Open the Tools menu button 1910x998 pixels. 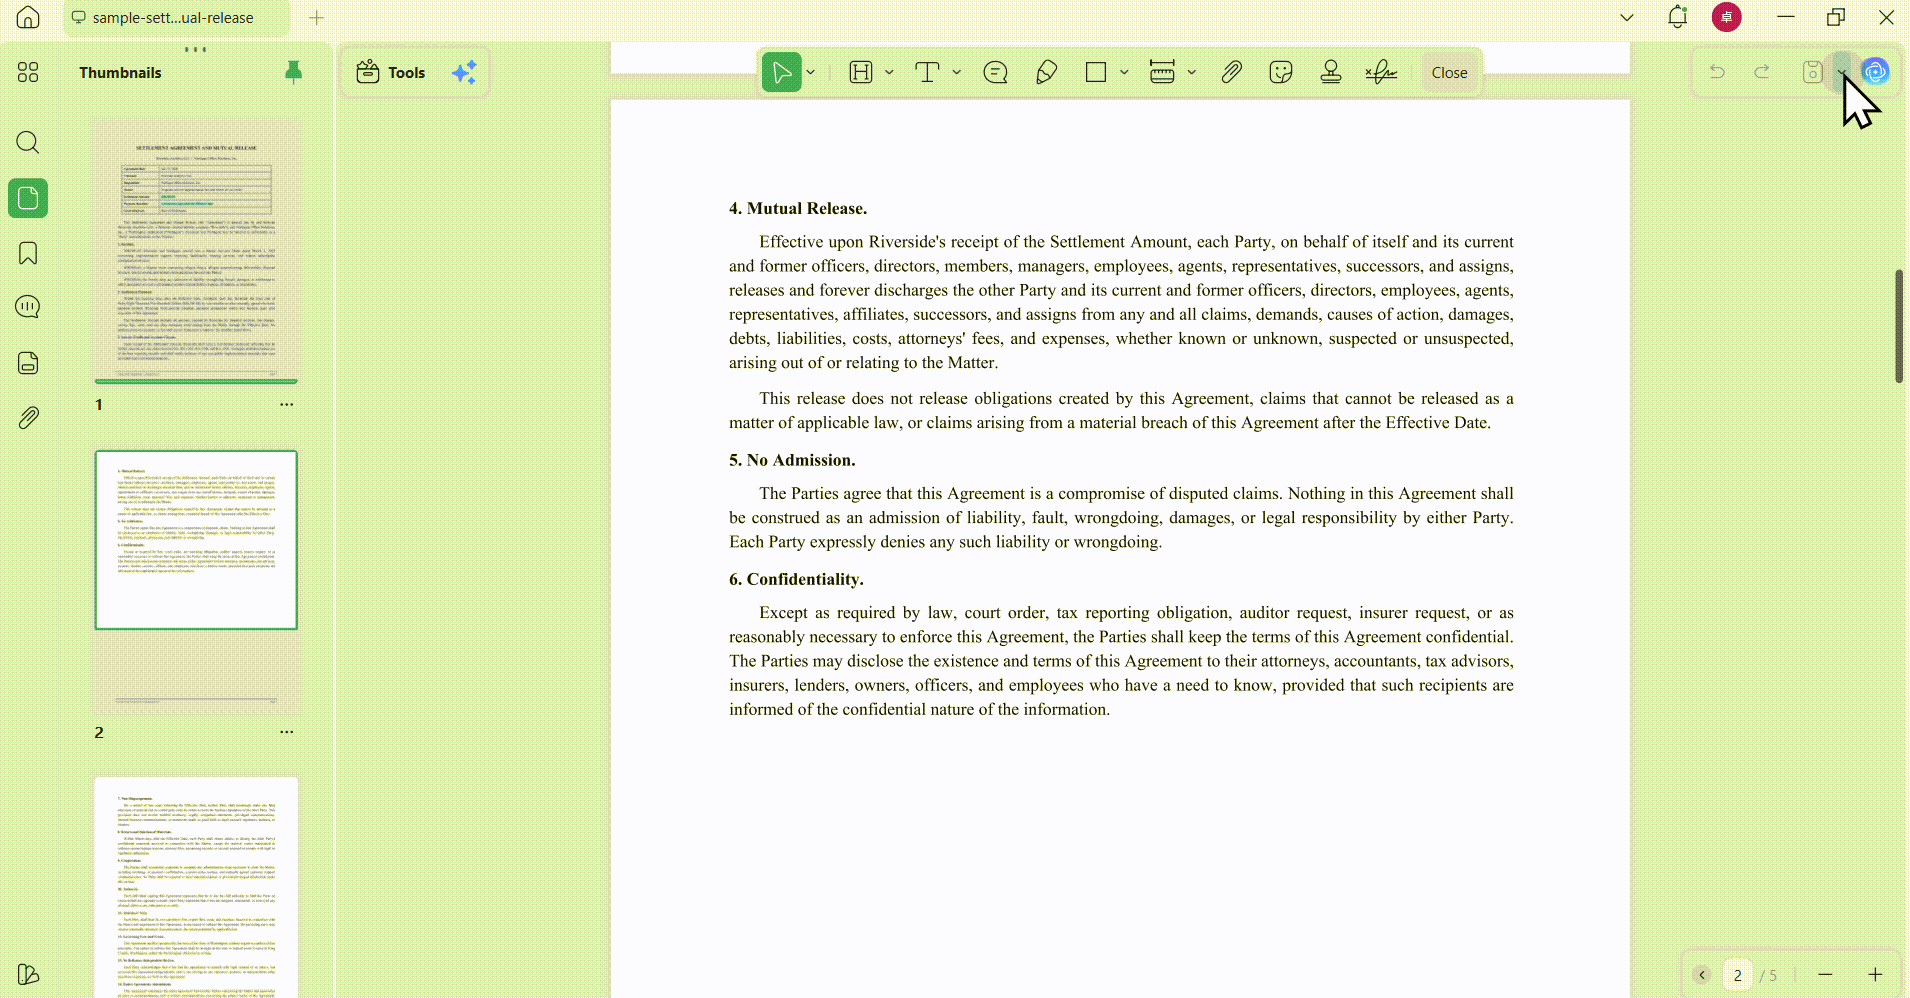coord(391,72)
